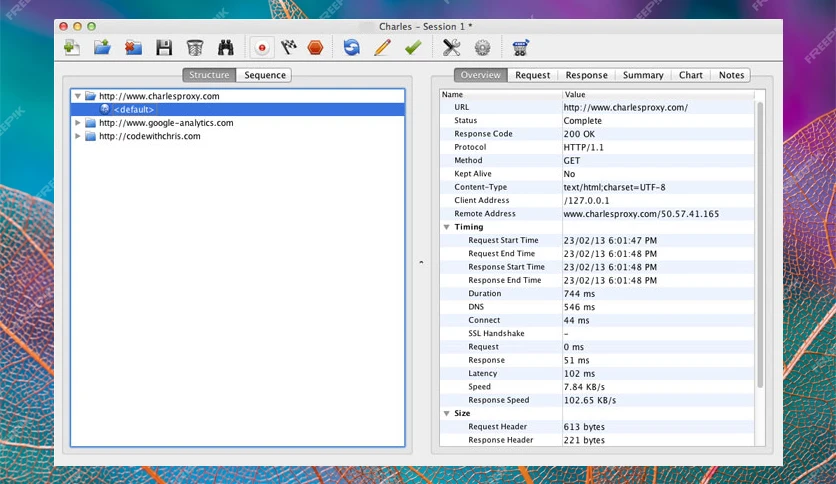Open the Chart tab

[x=690, y=75]
